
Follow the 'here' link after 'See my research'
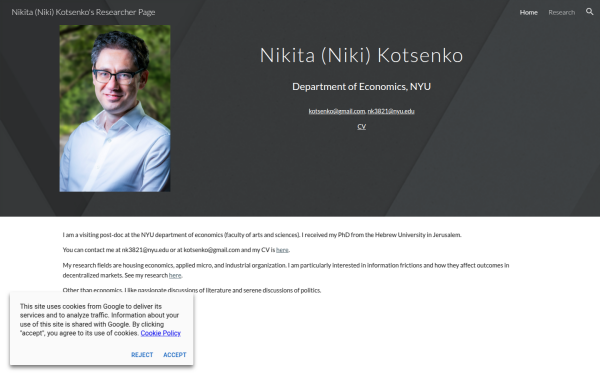(175, 275)
